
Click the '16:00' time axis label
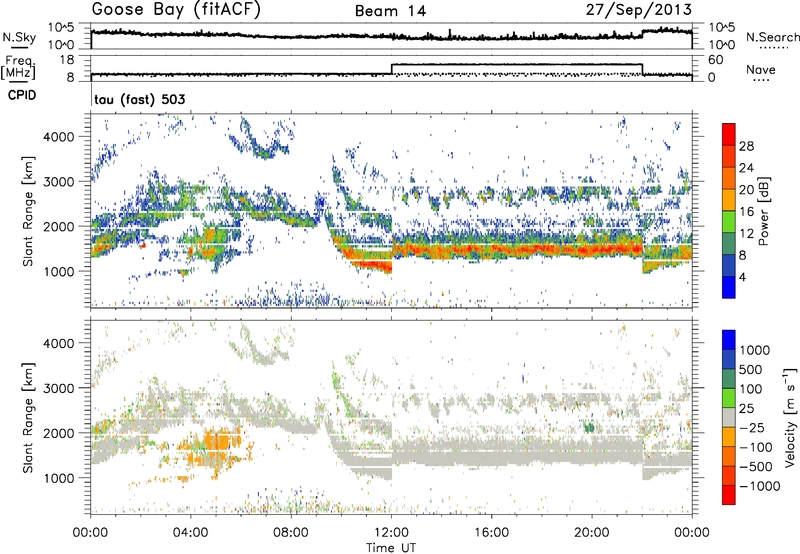(491, 533)
